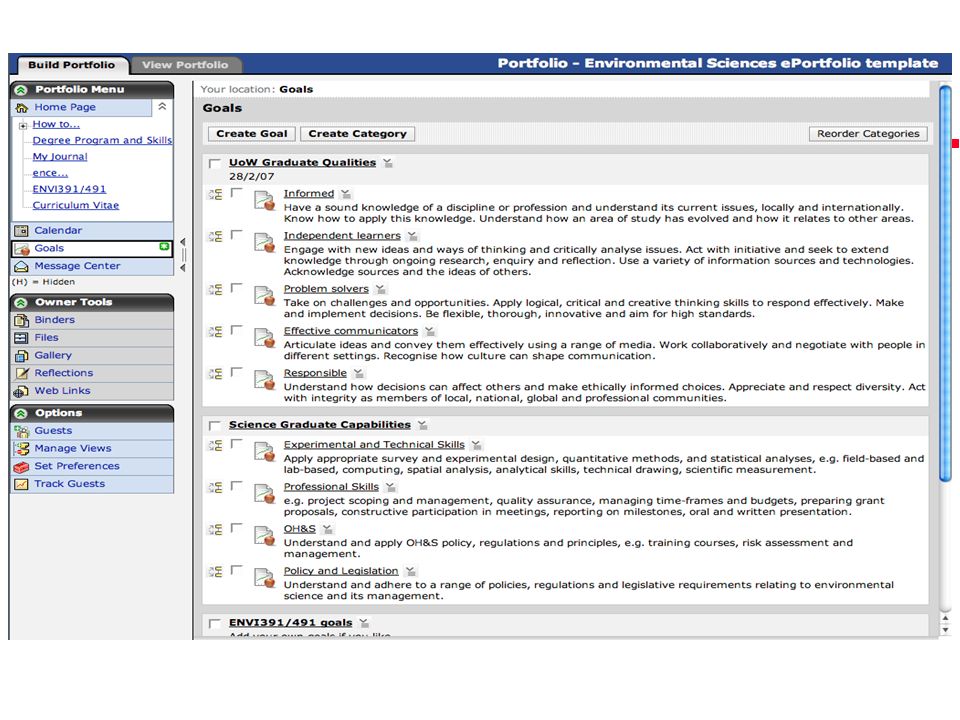This screenshot has height=720, width=960.
Task: Click the document icon beside Policy and Legislation
Action: (264, 577)
